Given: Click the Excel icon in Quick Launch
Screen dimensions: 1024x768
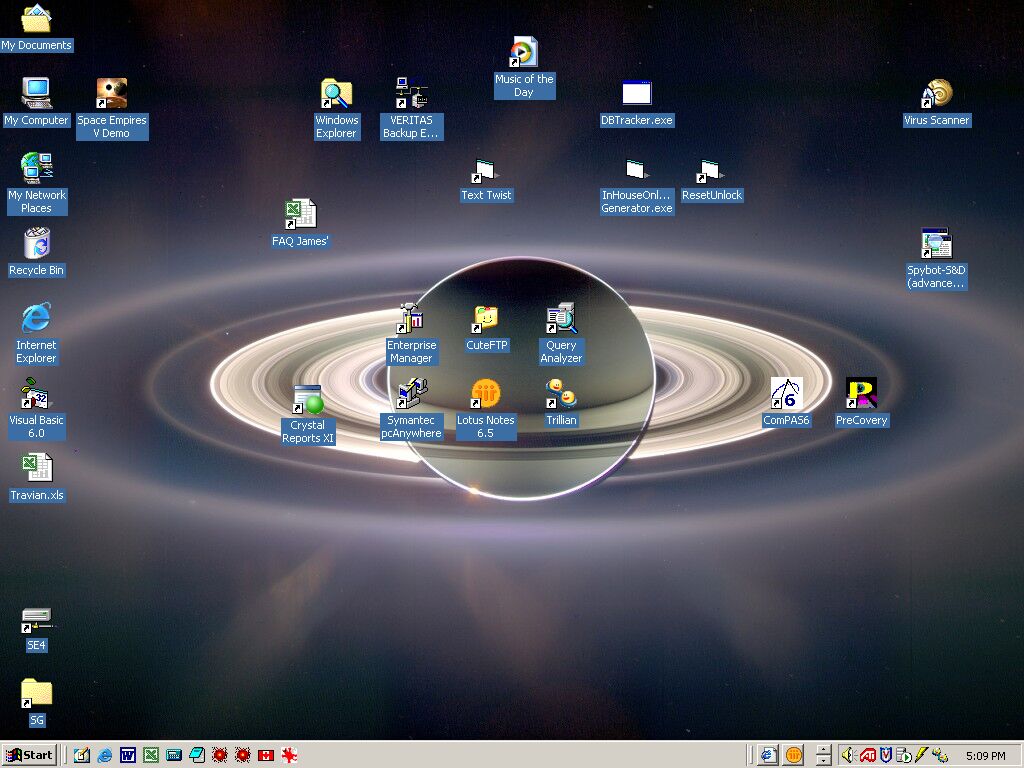Looking at the screenshot, I should [x=151, y=755].
